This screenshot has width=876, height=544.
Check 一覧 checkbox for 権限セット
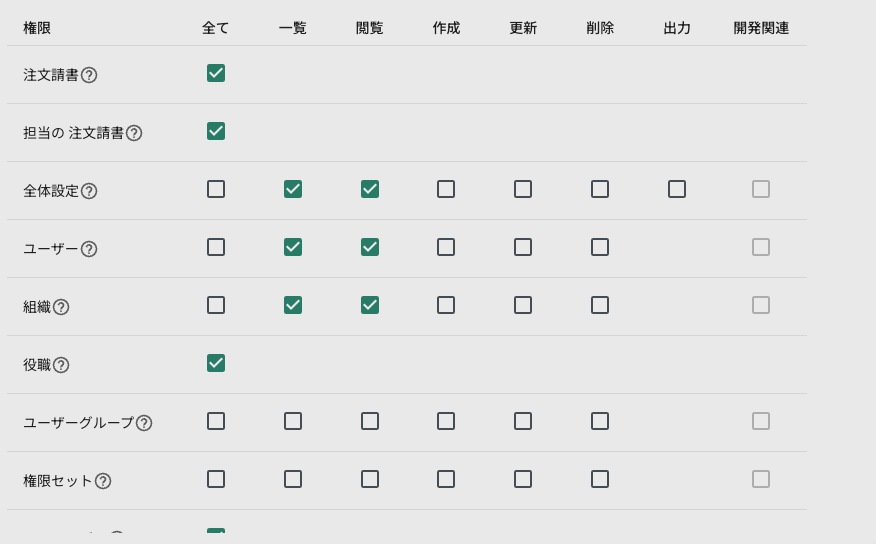click(293, 479)
